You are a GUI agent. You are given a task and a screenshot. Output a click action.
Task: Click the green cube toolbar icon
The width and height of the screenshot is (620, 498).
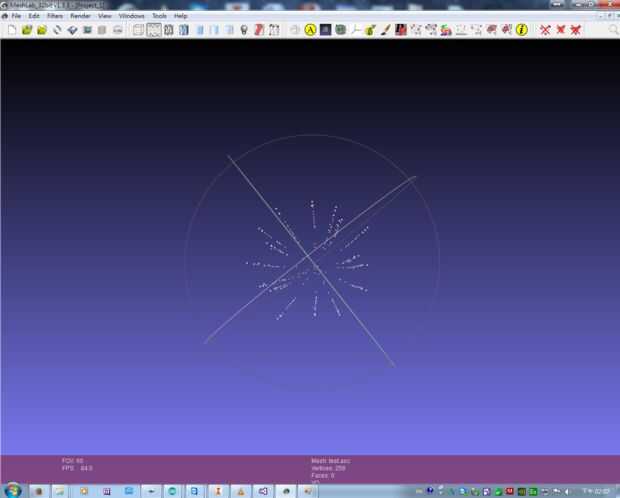(x=340, y=30)
